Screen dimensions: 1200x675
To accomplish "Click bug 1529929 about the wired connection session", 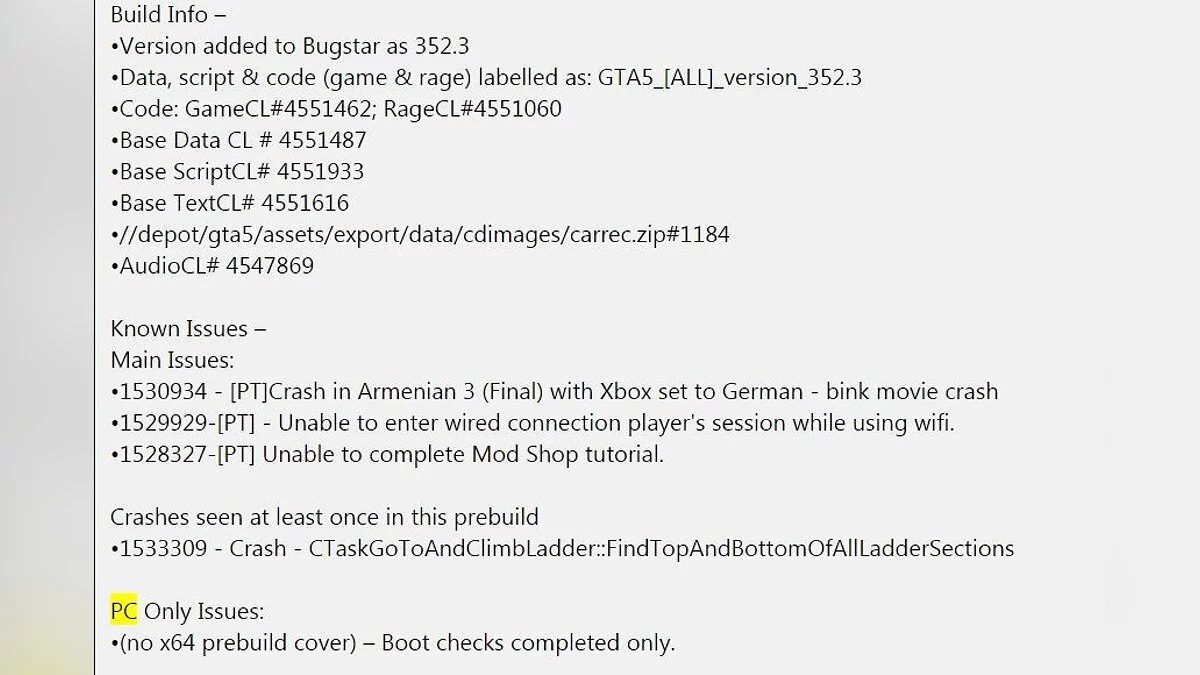I will click(533, 423).
